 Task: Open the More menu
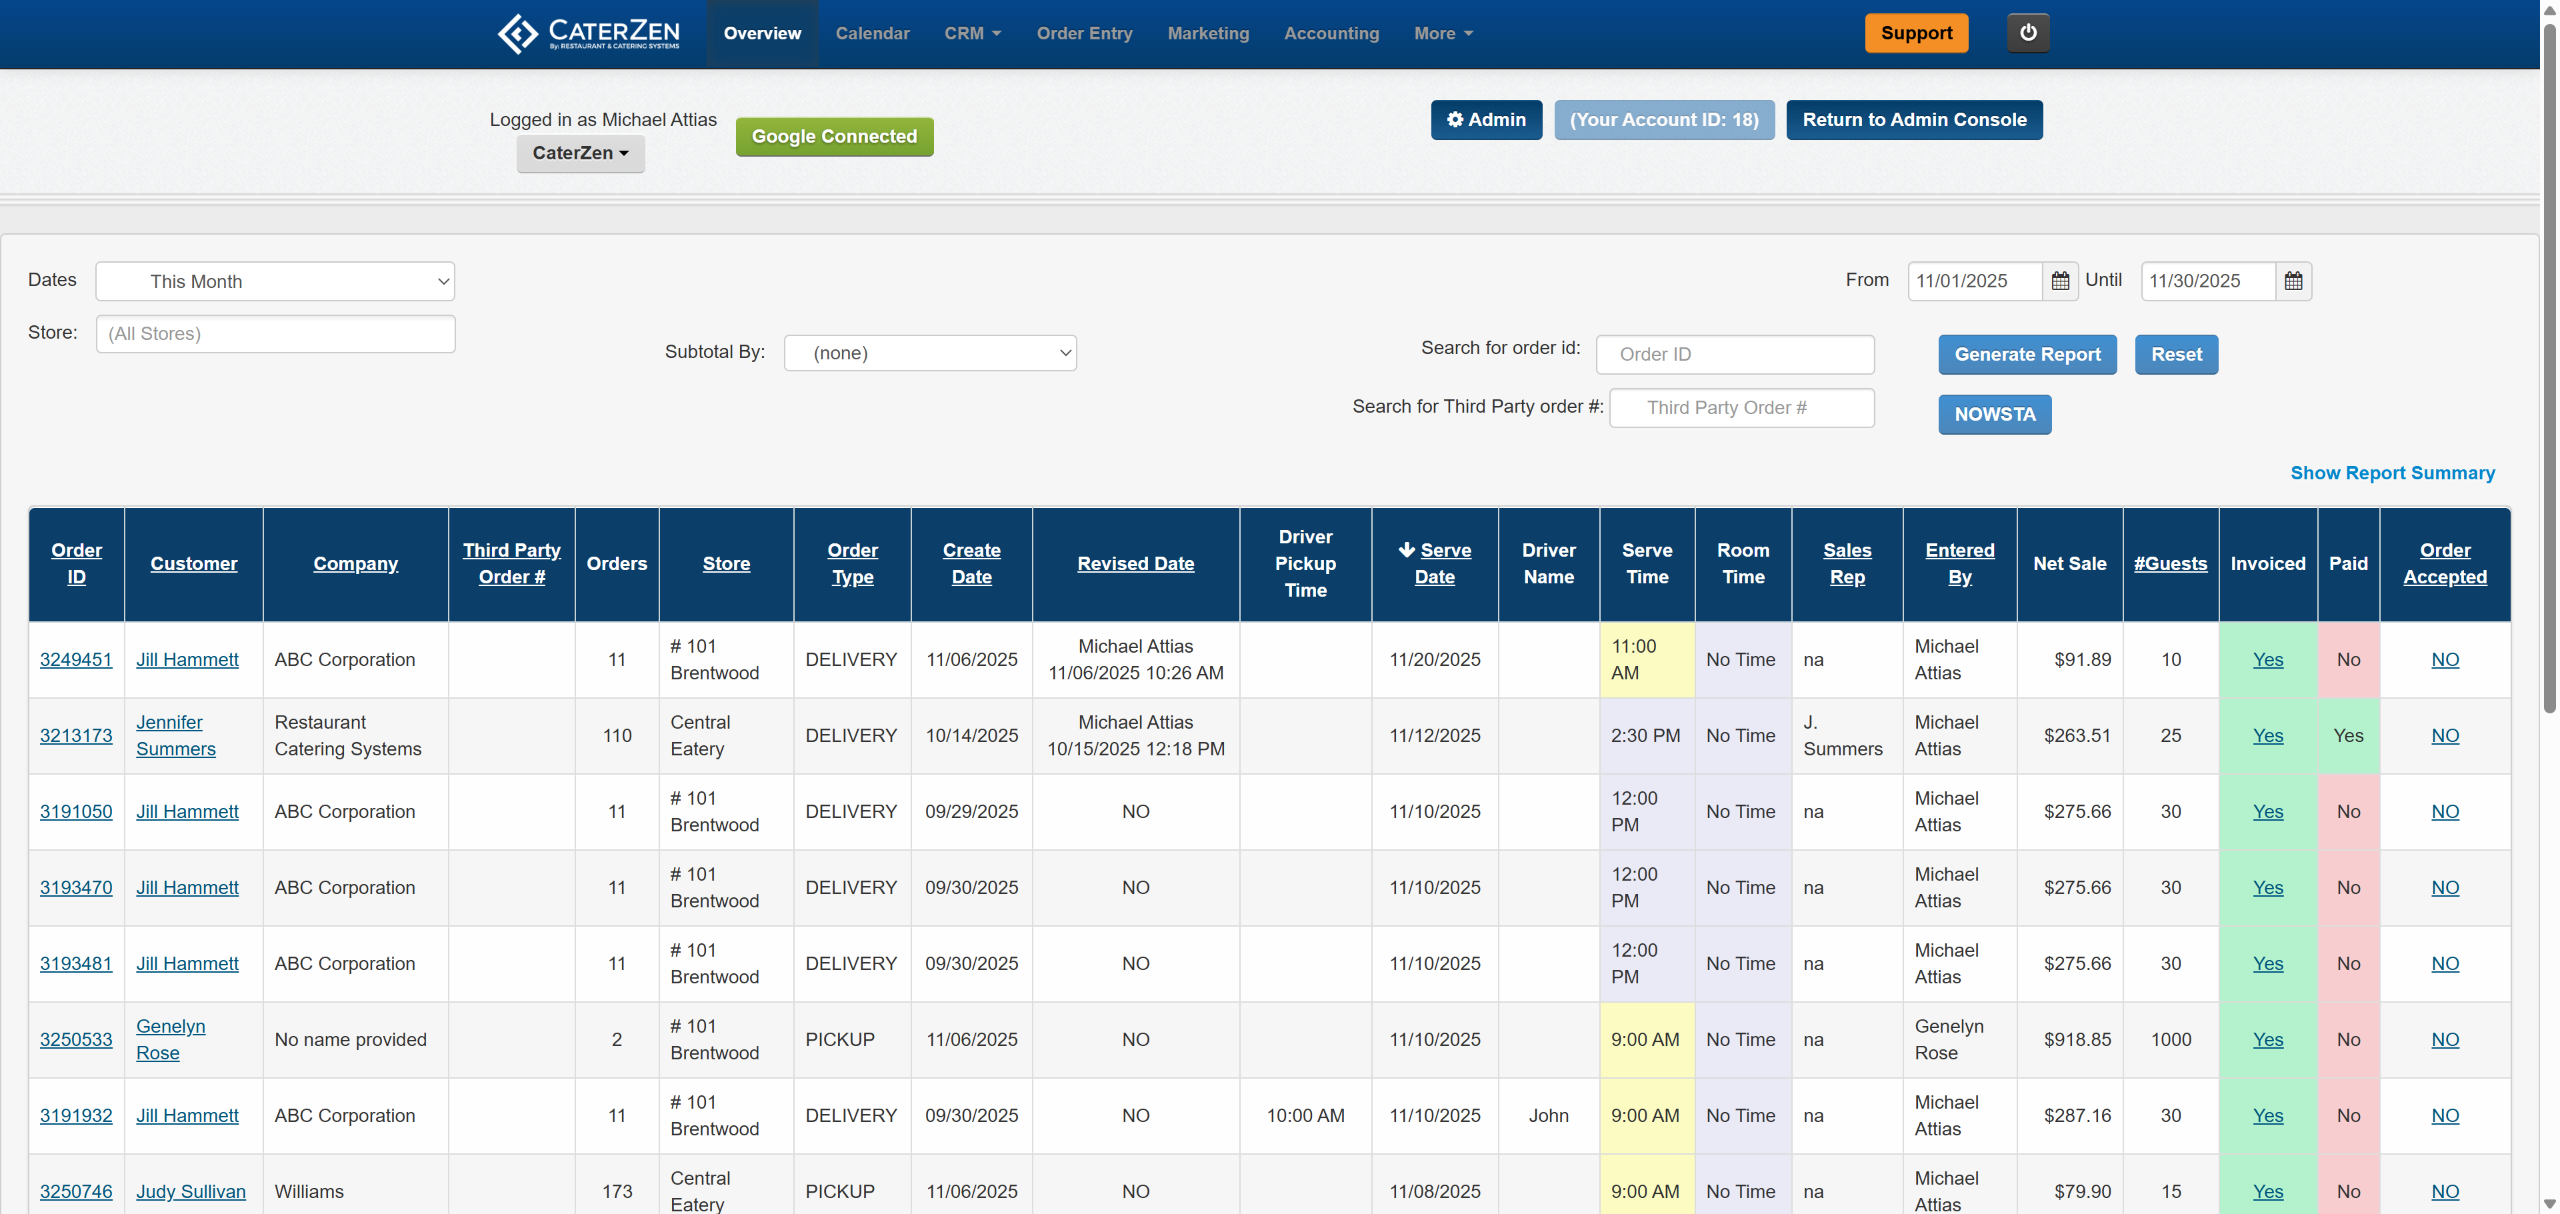1442,33
